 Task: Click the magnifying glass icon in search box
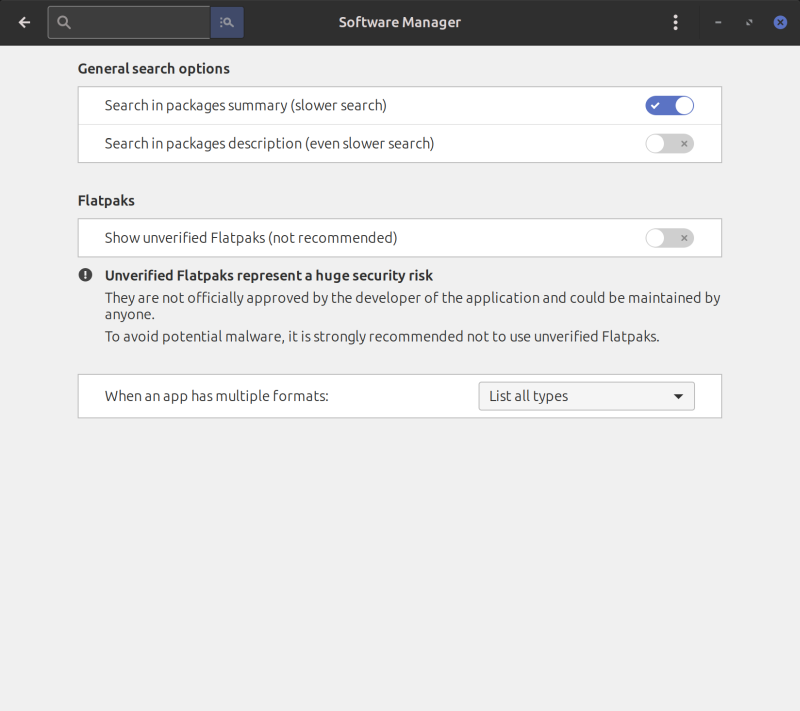click(64, 22)
